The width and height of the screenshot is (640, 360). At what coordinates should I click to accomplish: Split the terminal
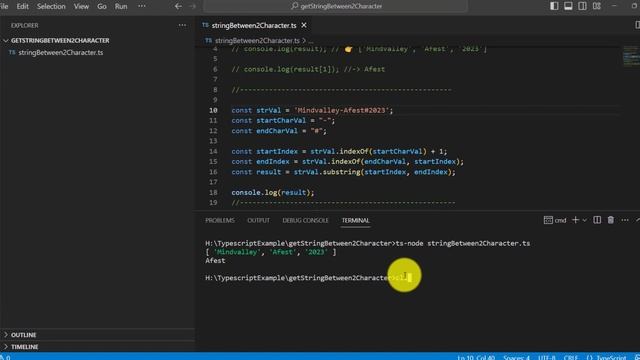pyautogui.click(x=597, y=220)
